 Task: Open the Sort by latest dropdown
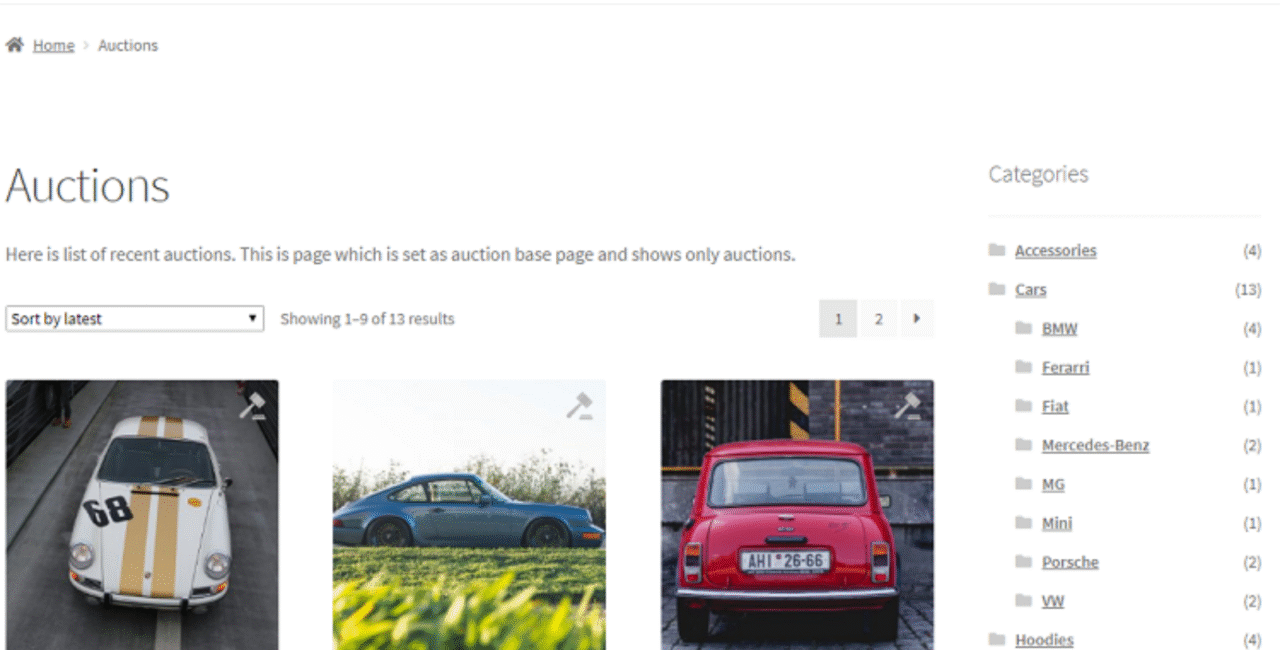(x=135, y=319)
